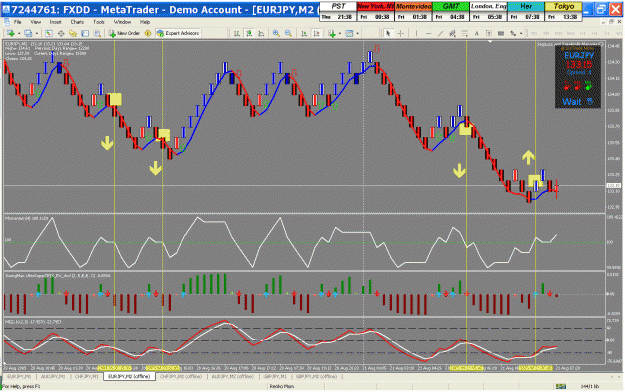Select the horizontal line drawing tool
The image size is (625, 392).
click(x=428, y=33)
